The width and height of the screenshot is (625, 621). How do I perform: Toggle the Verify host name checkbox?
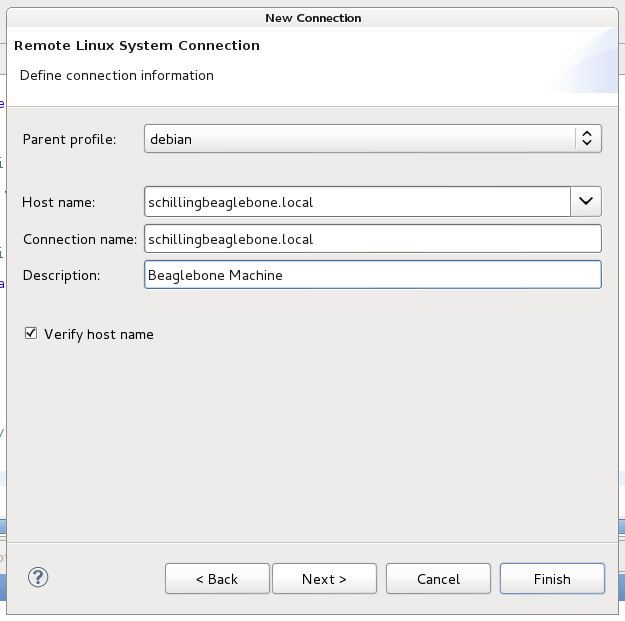point(31,333)
